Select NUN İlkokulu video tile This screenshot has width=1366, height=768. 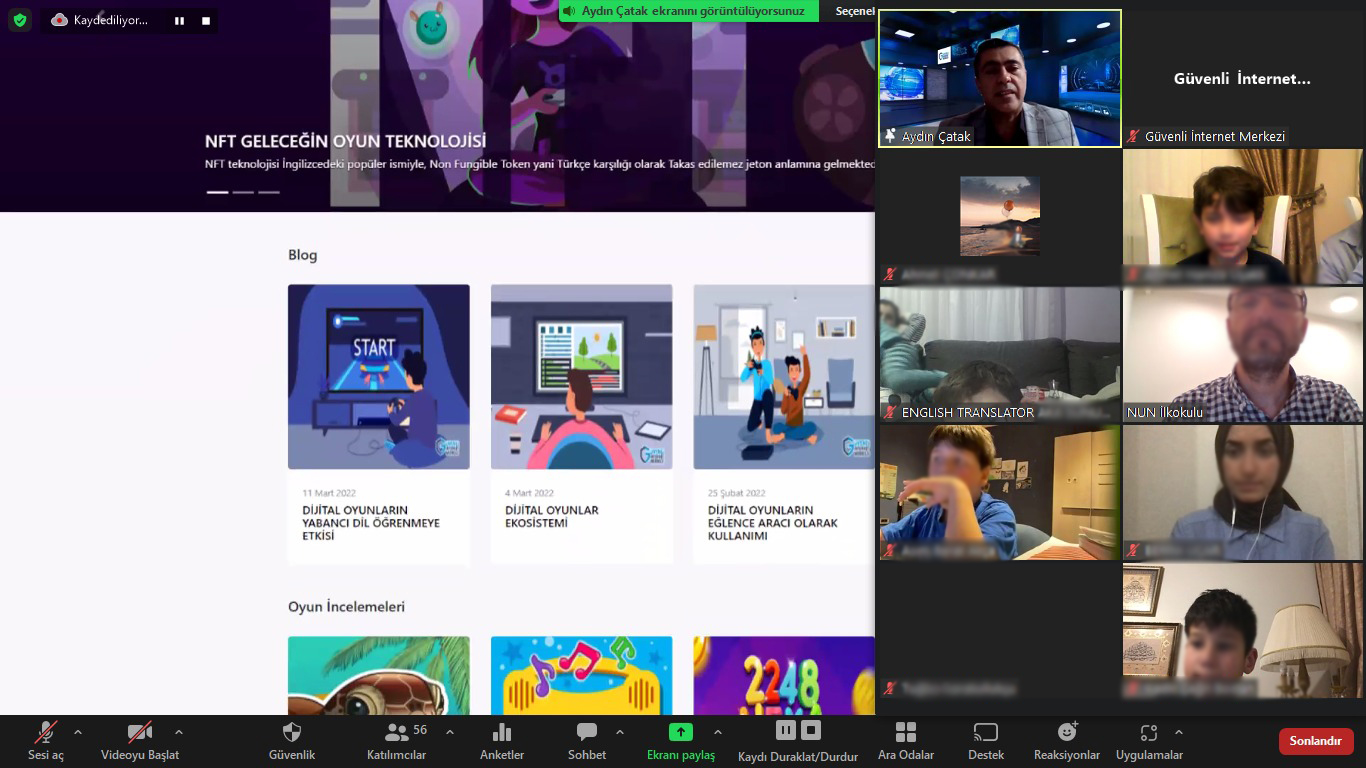[x=1243, y=354]
